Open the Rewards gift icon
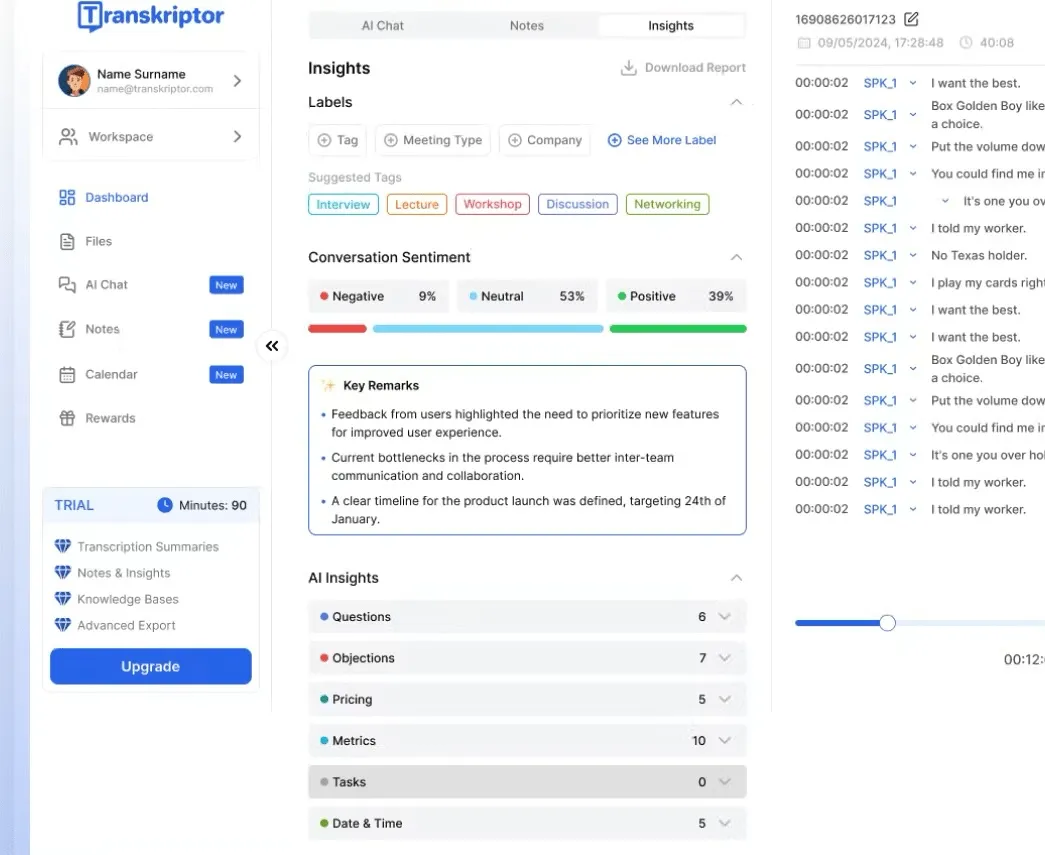 pos(67,419)
